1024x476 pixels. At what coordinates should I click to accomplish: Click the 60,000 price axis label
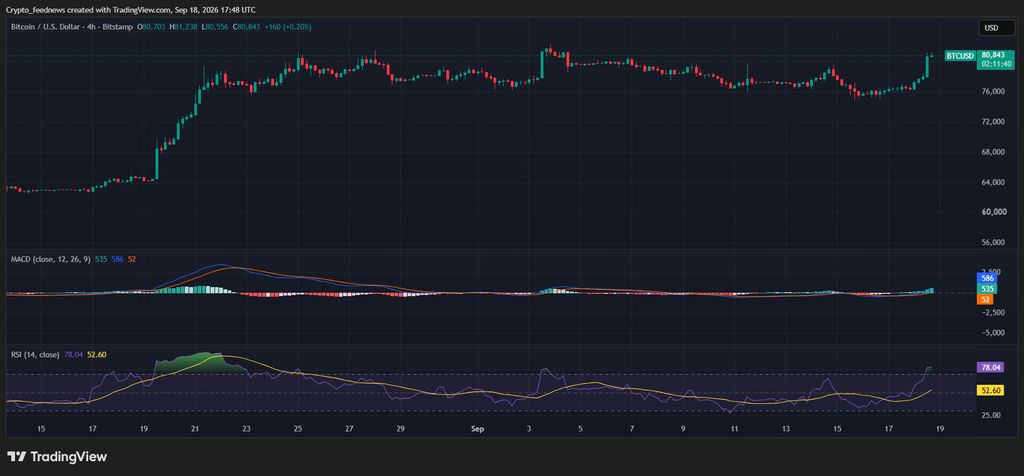tap(992, 212)
